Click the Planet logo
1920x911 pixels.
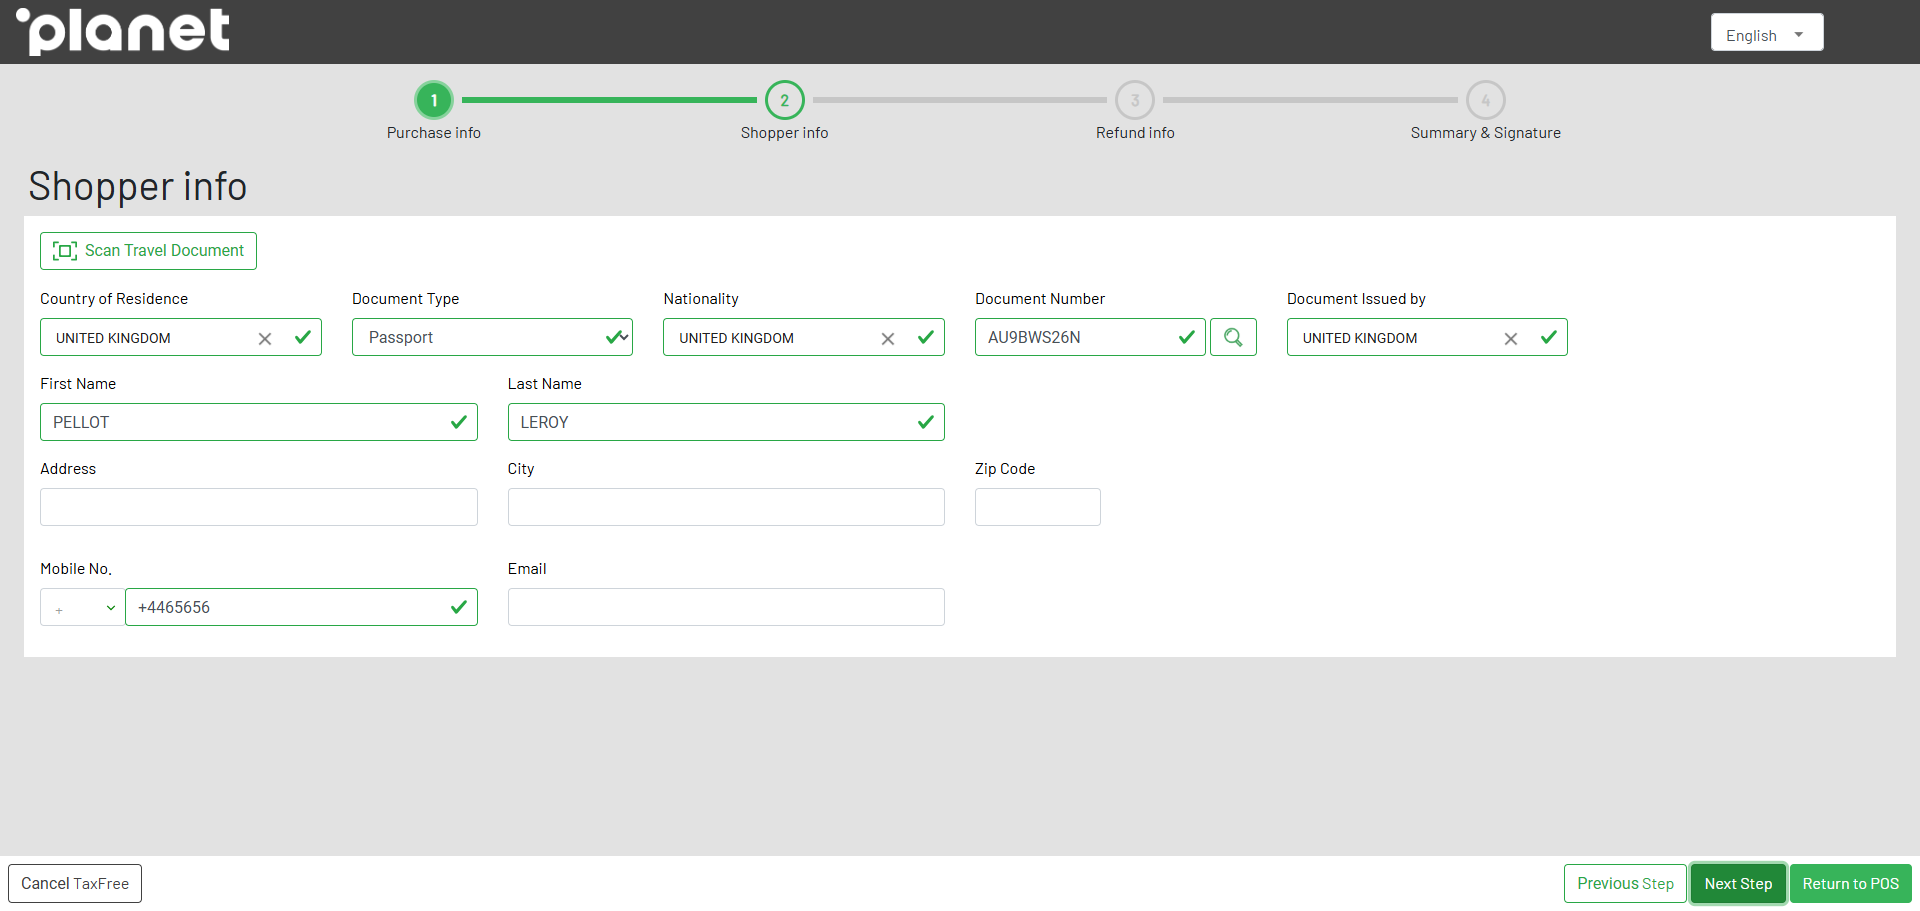pos(123,31)
